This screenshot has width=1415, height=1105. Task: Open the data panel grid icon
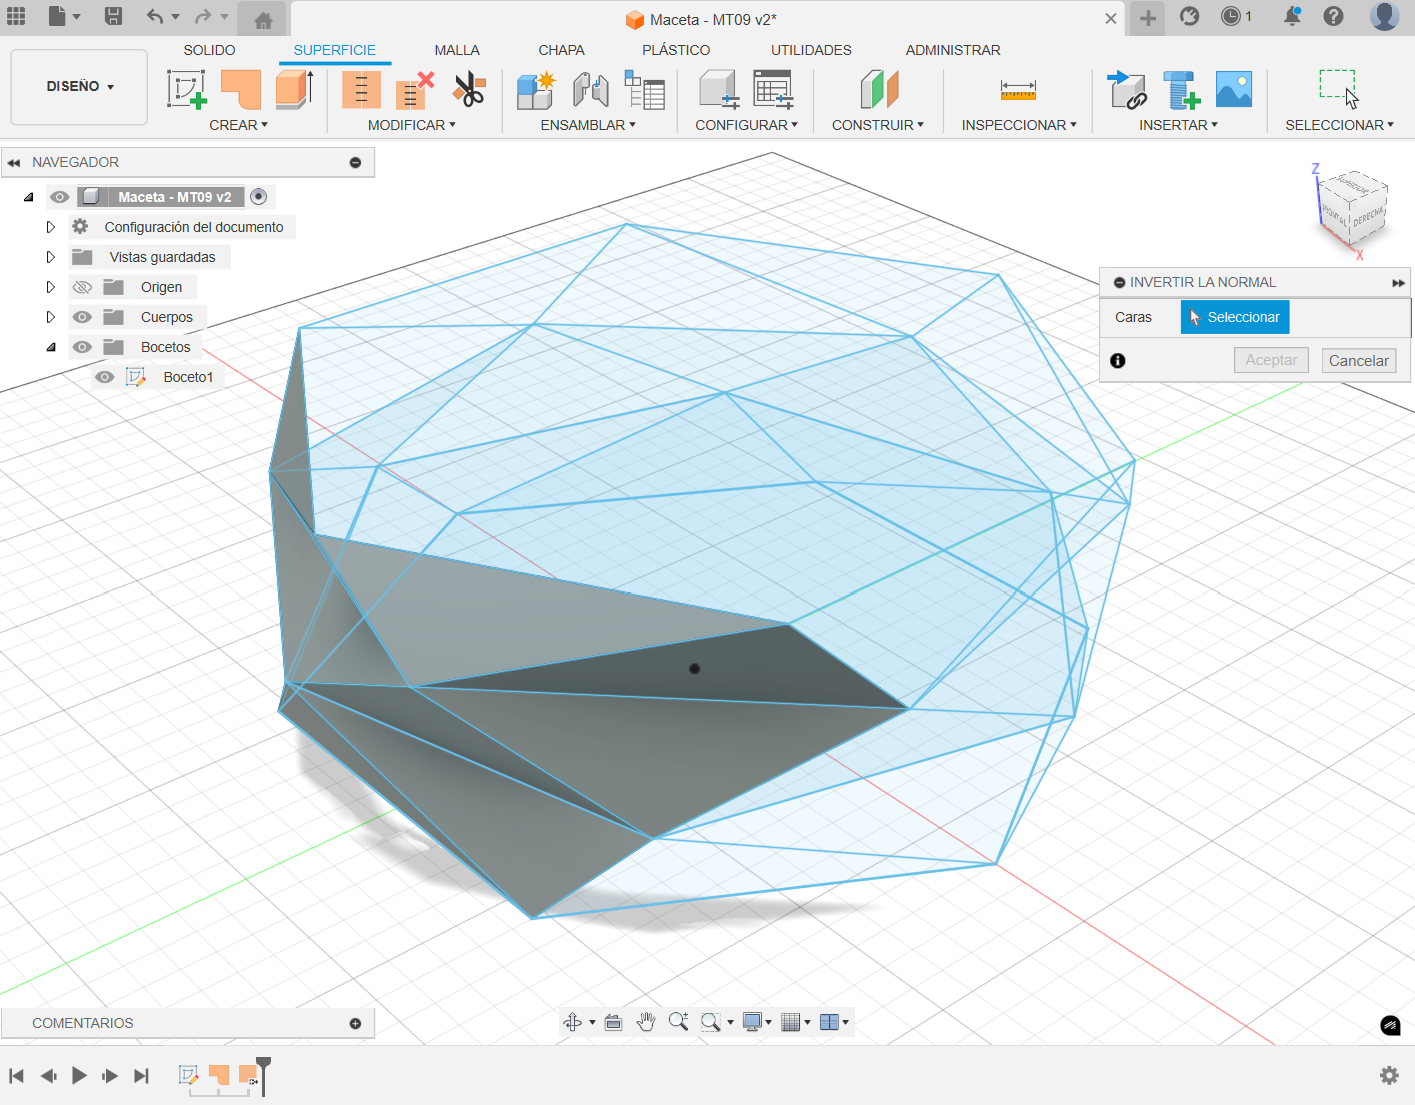pyautogui.click(x=16, y=16)
